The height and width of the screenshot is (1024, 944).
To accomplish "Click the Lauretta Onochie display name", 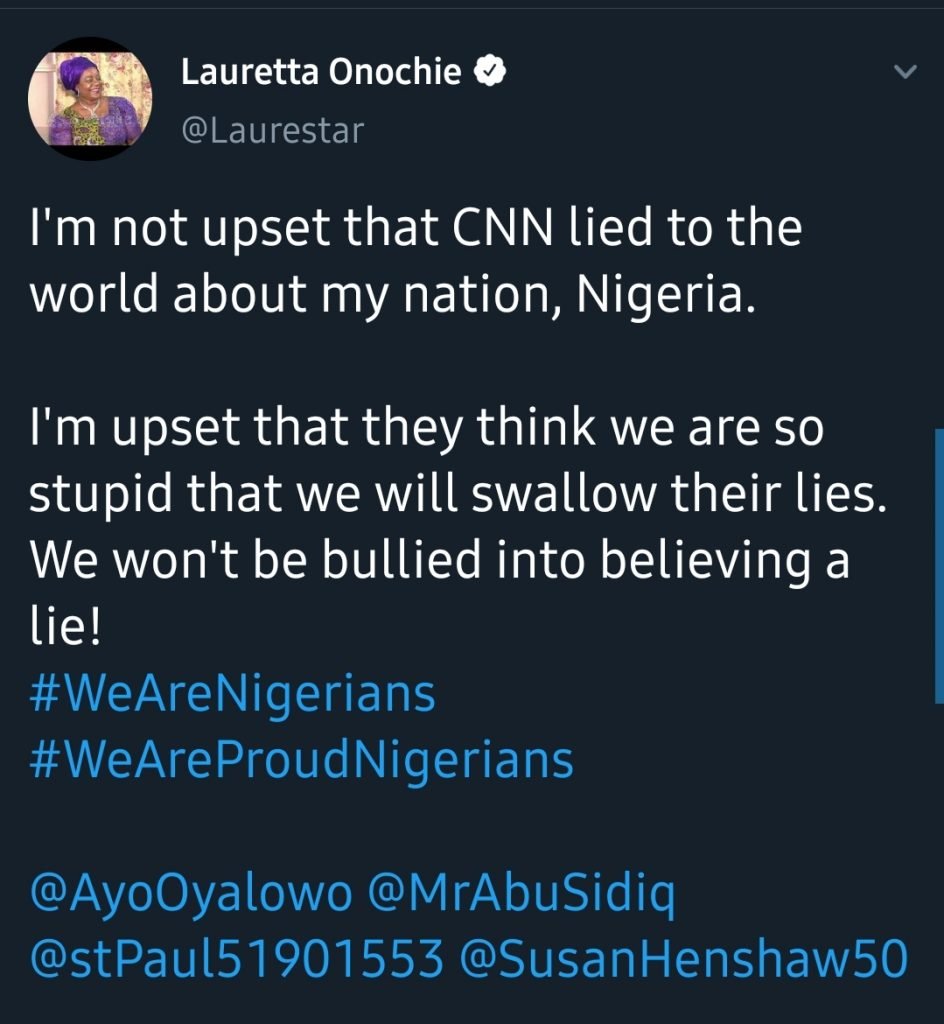I will click(320, 72).
